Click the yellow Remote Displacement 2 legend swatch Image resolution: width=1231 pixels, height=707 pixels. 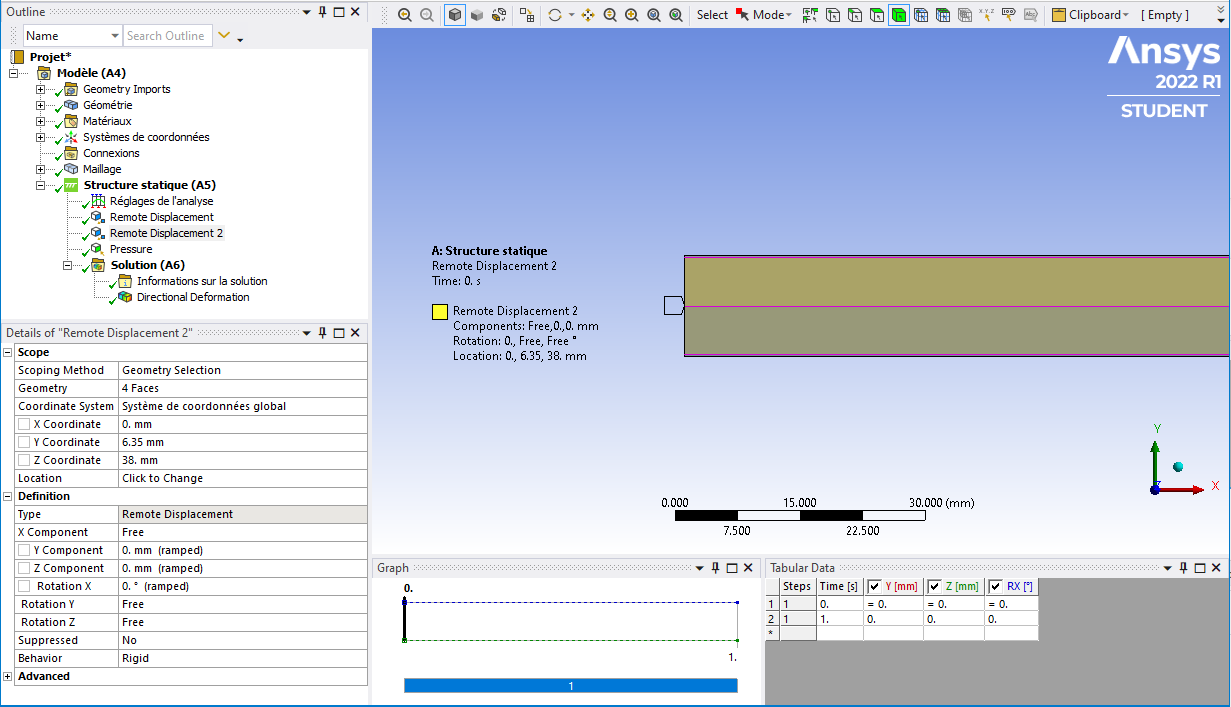point(439,311)
